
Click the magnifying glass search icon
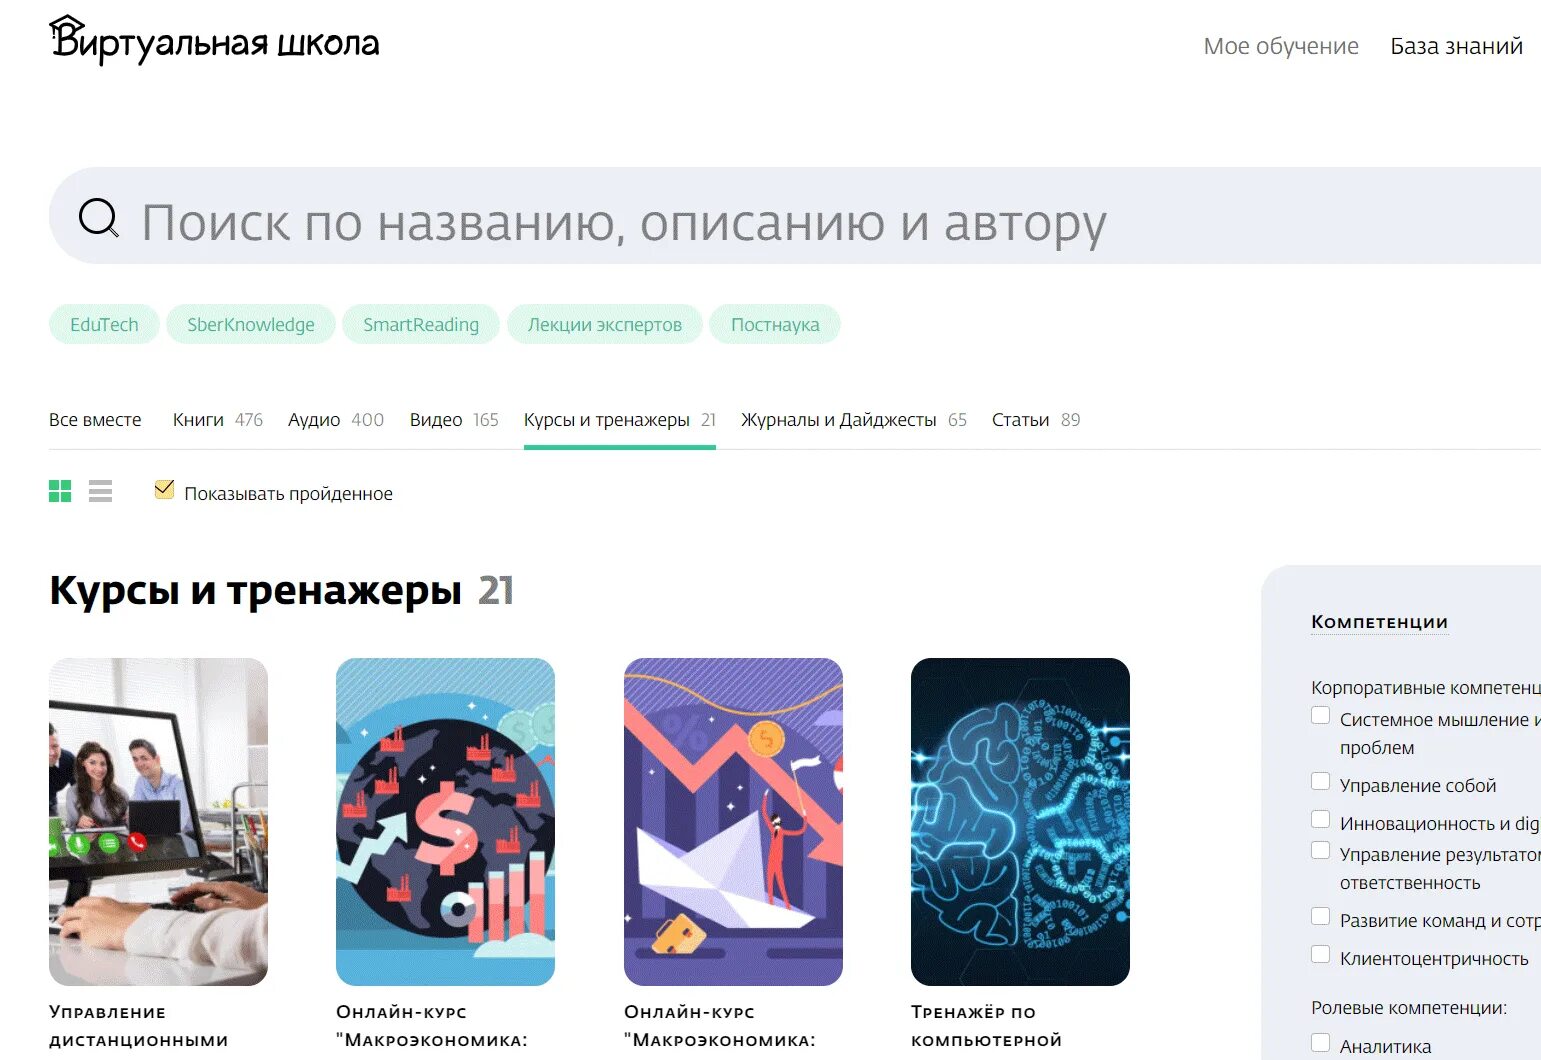(99, 217)
